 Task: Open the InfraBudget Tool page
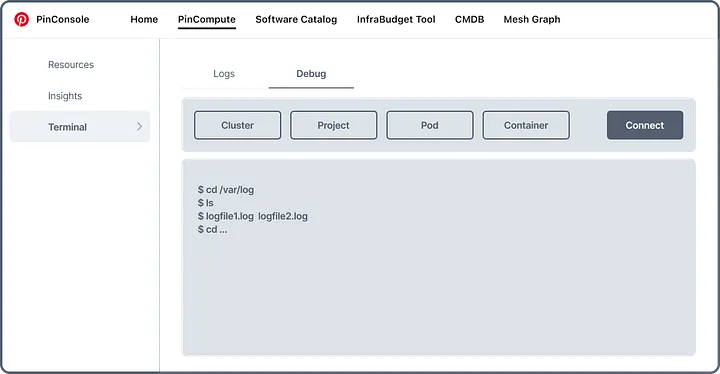[396, 19]
